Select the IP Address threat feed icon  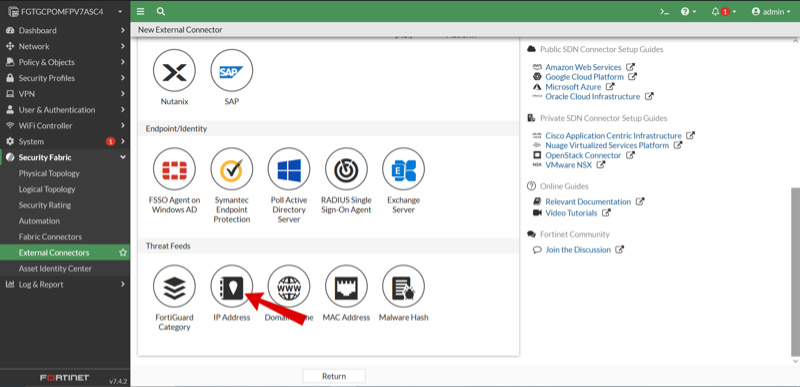[x=232, y=286]
